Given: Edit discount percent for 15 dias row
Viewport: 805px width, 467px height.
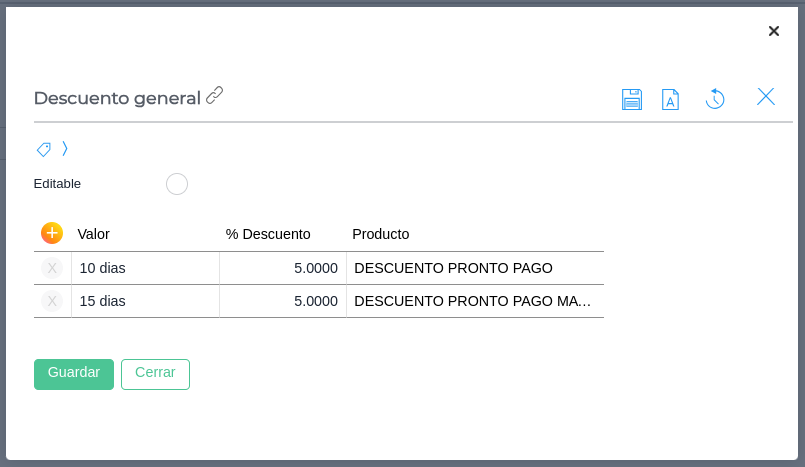Looking at the screenshot, I should point(283,301).
